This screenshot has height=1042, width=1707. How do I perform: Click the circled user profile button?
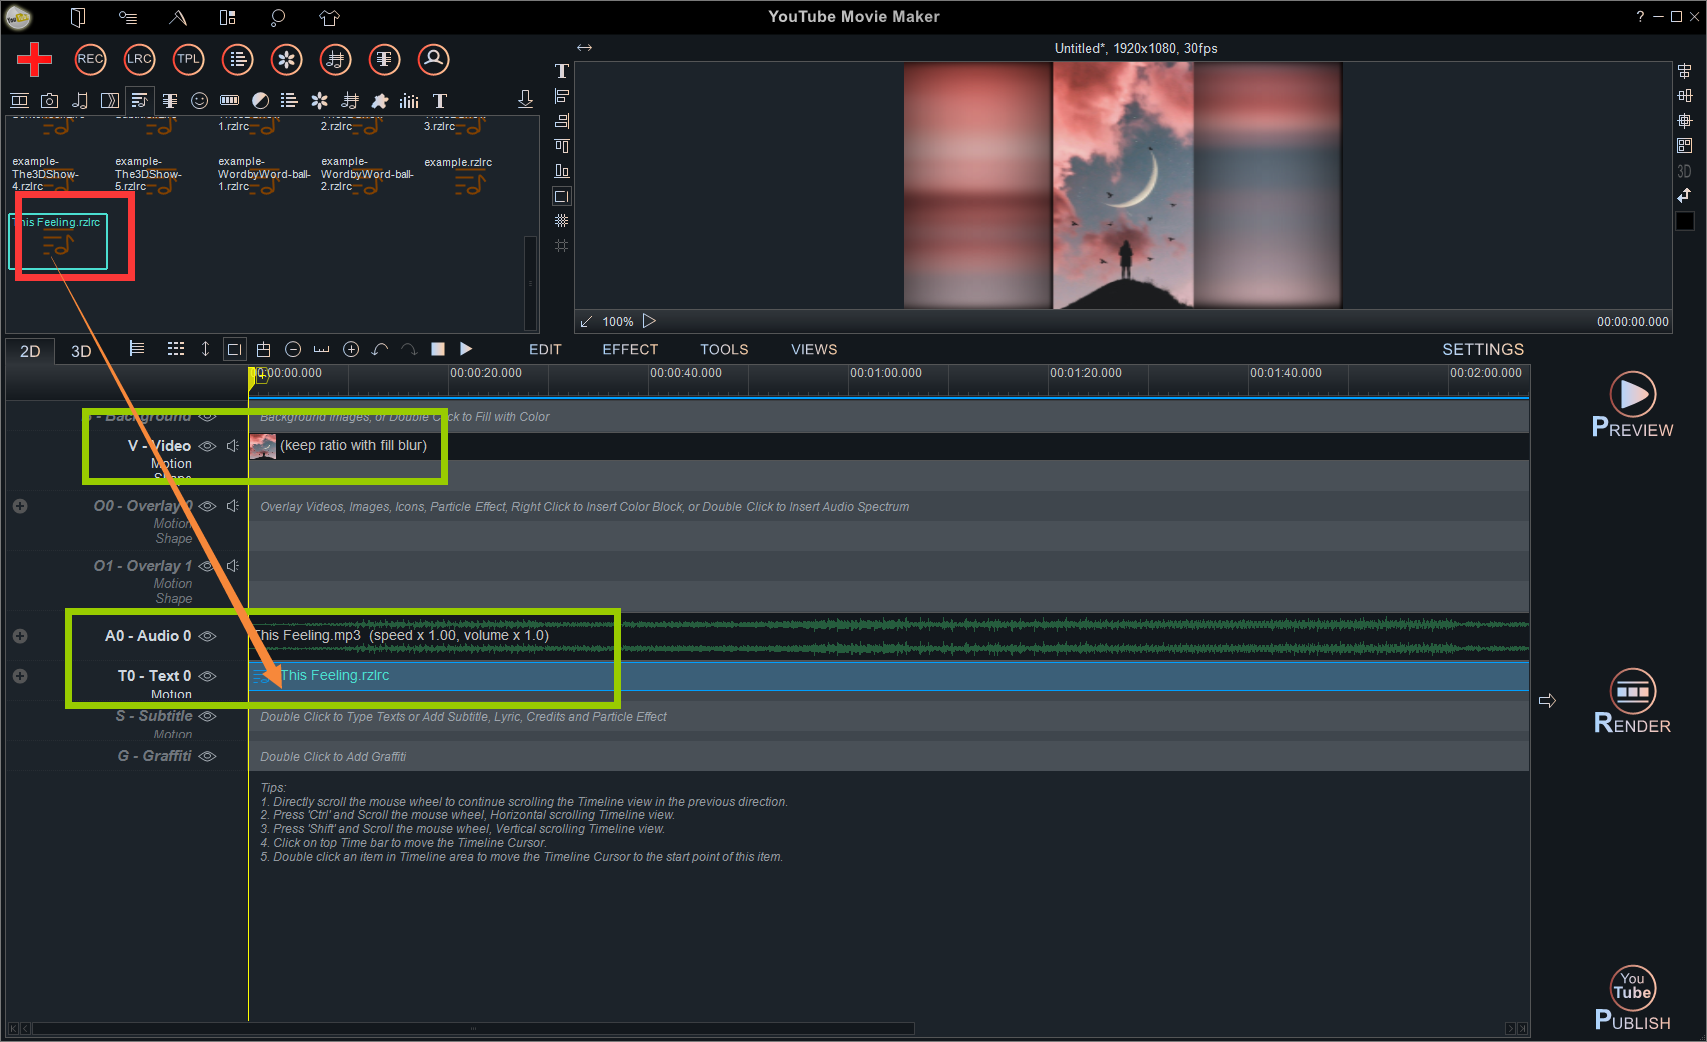pyautogui.click(x=433, y=59)
